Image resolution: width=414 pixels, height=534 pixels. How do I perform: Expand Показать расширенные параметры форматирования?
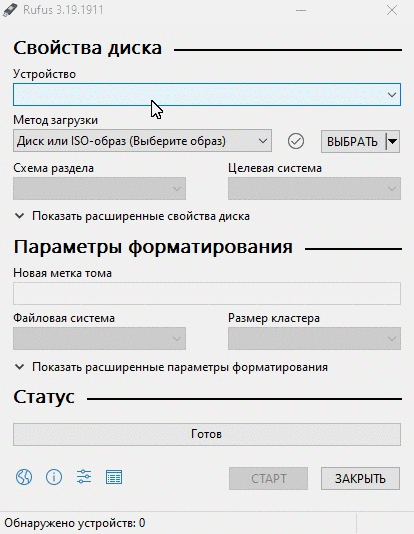pos(172,367)
